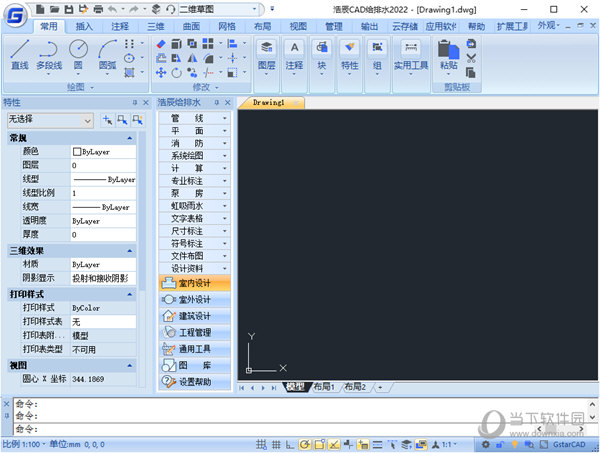Toggle object snap in status bar

coord(320,444)
